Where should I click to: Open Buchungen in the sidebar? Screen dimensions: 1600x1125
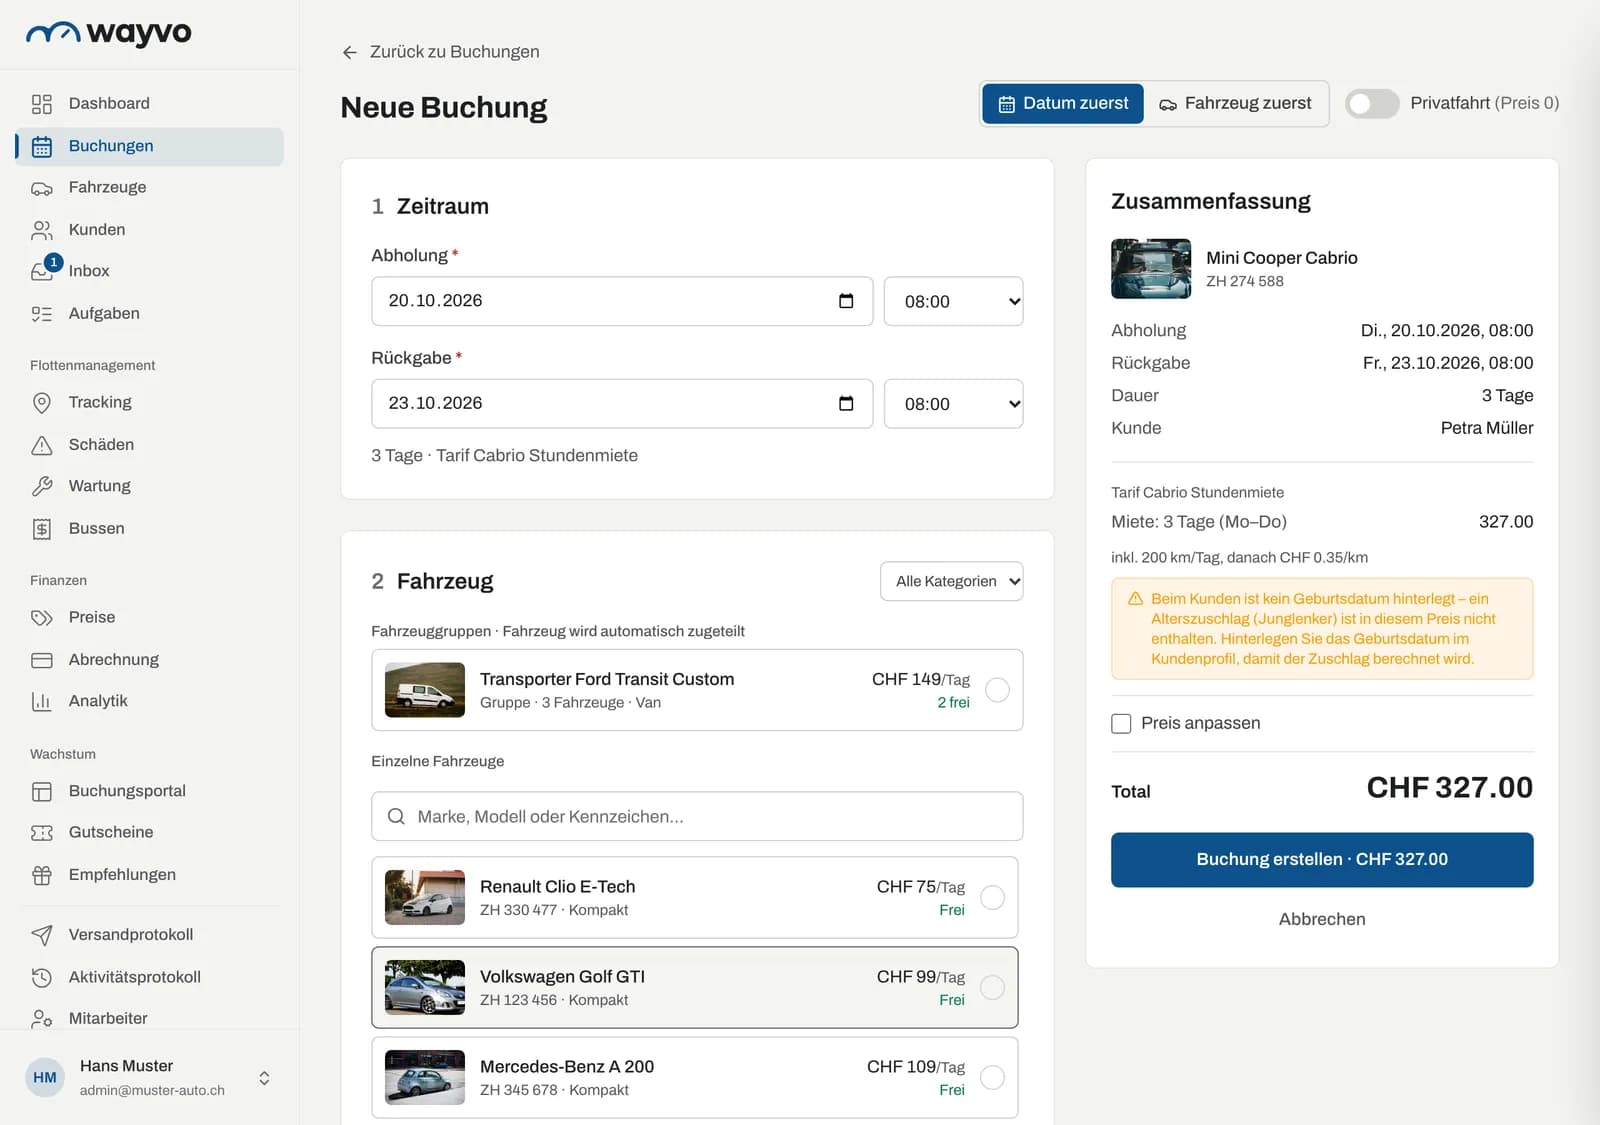click(150, 146)
